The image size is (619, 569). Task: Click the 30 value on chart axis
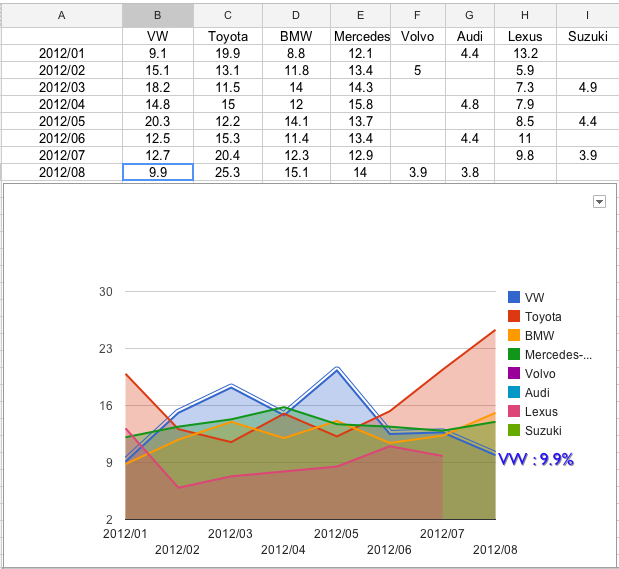click(x=106, y=292)
